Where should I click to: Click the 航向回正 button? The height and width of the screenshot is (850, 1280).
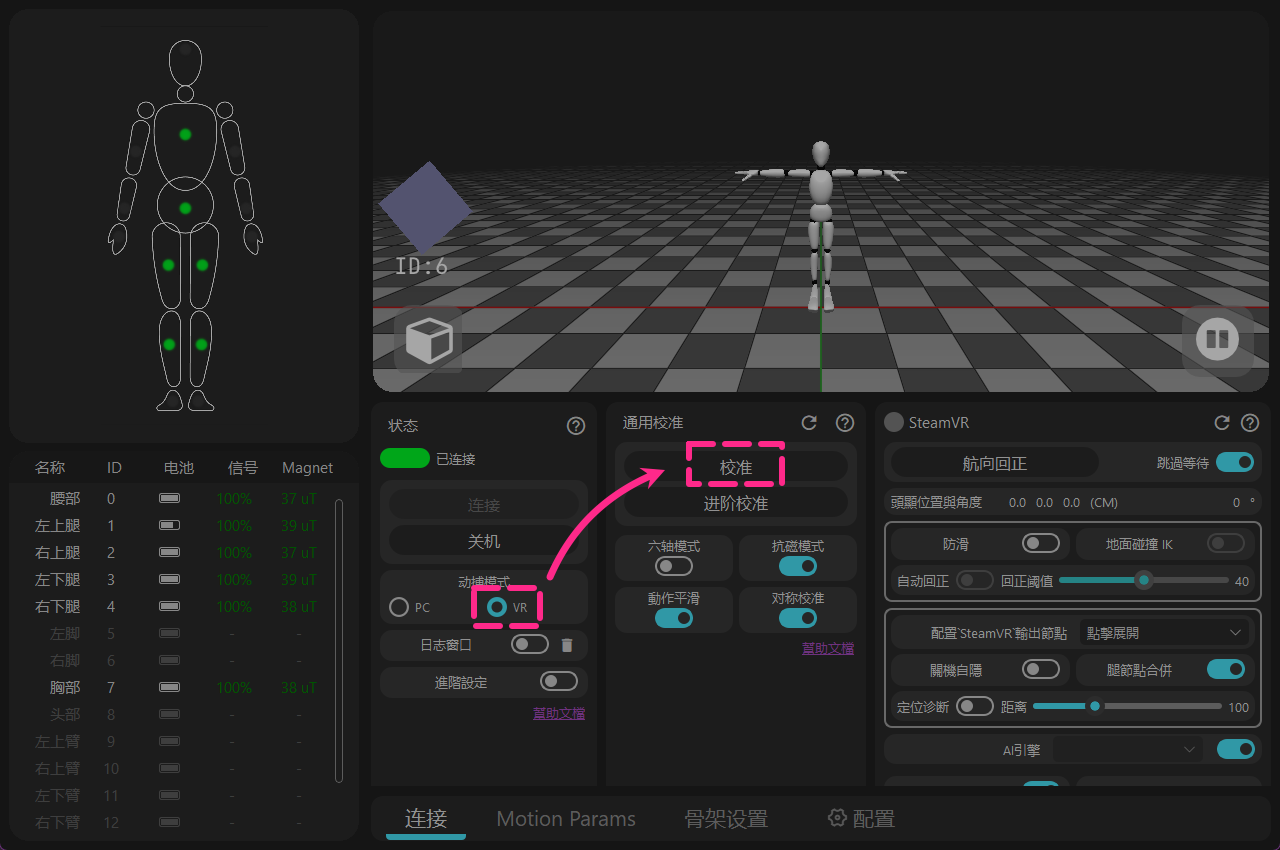pyautogui.click(x=995, y=463)
